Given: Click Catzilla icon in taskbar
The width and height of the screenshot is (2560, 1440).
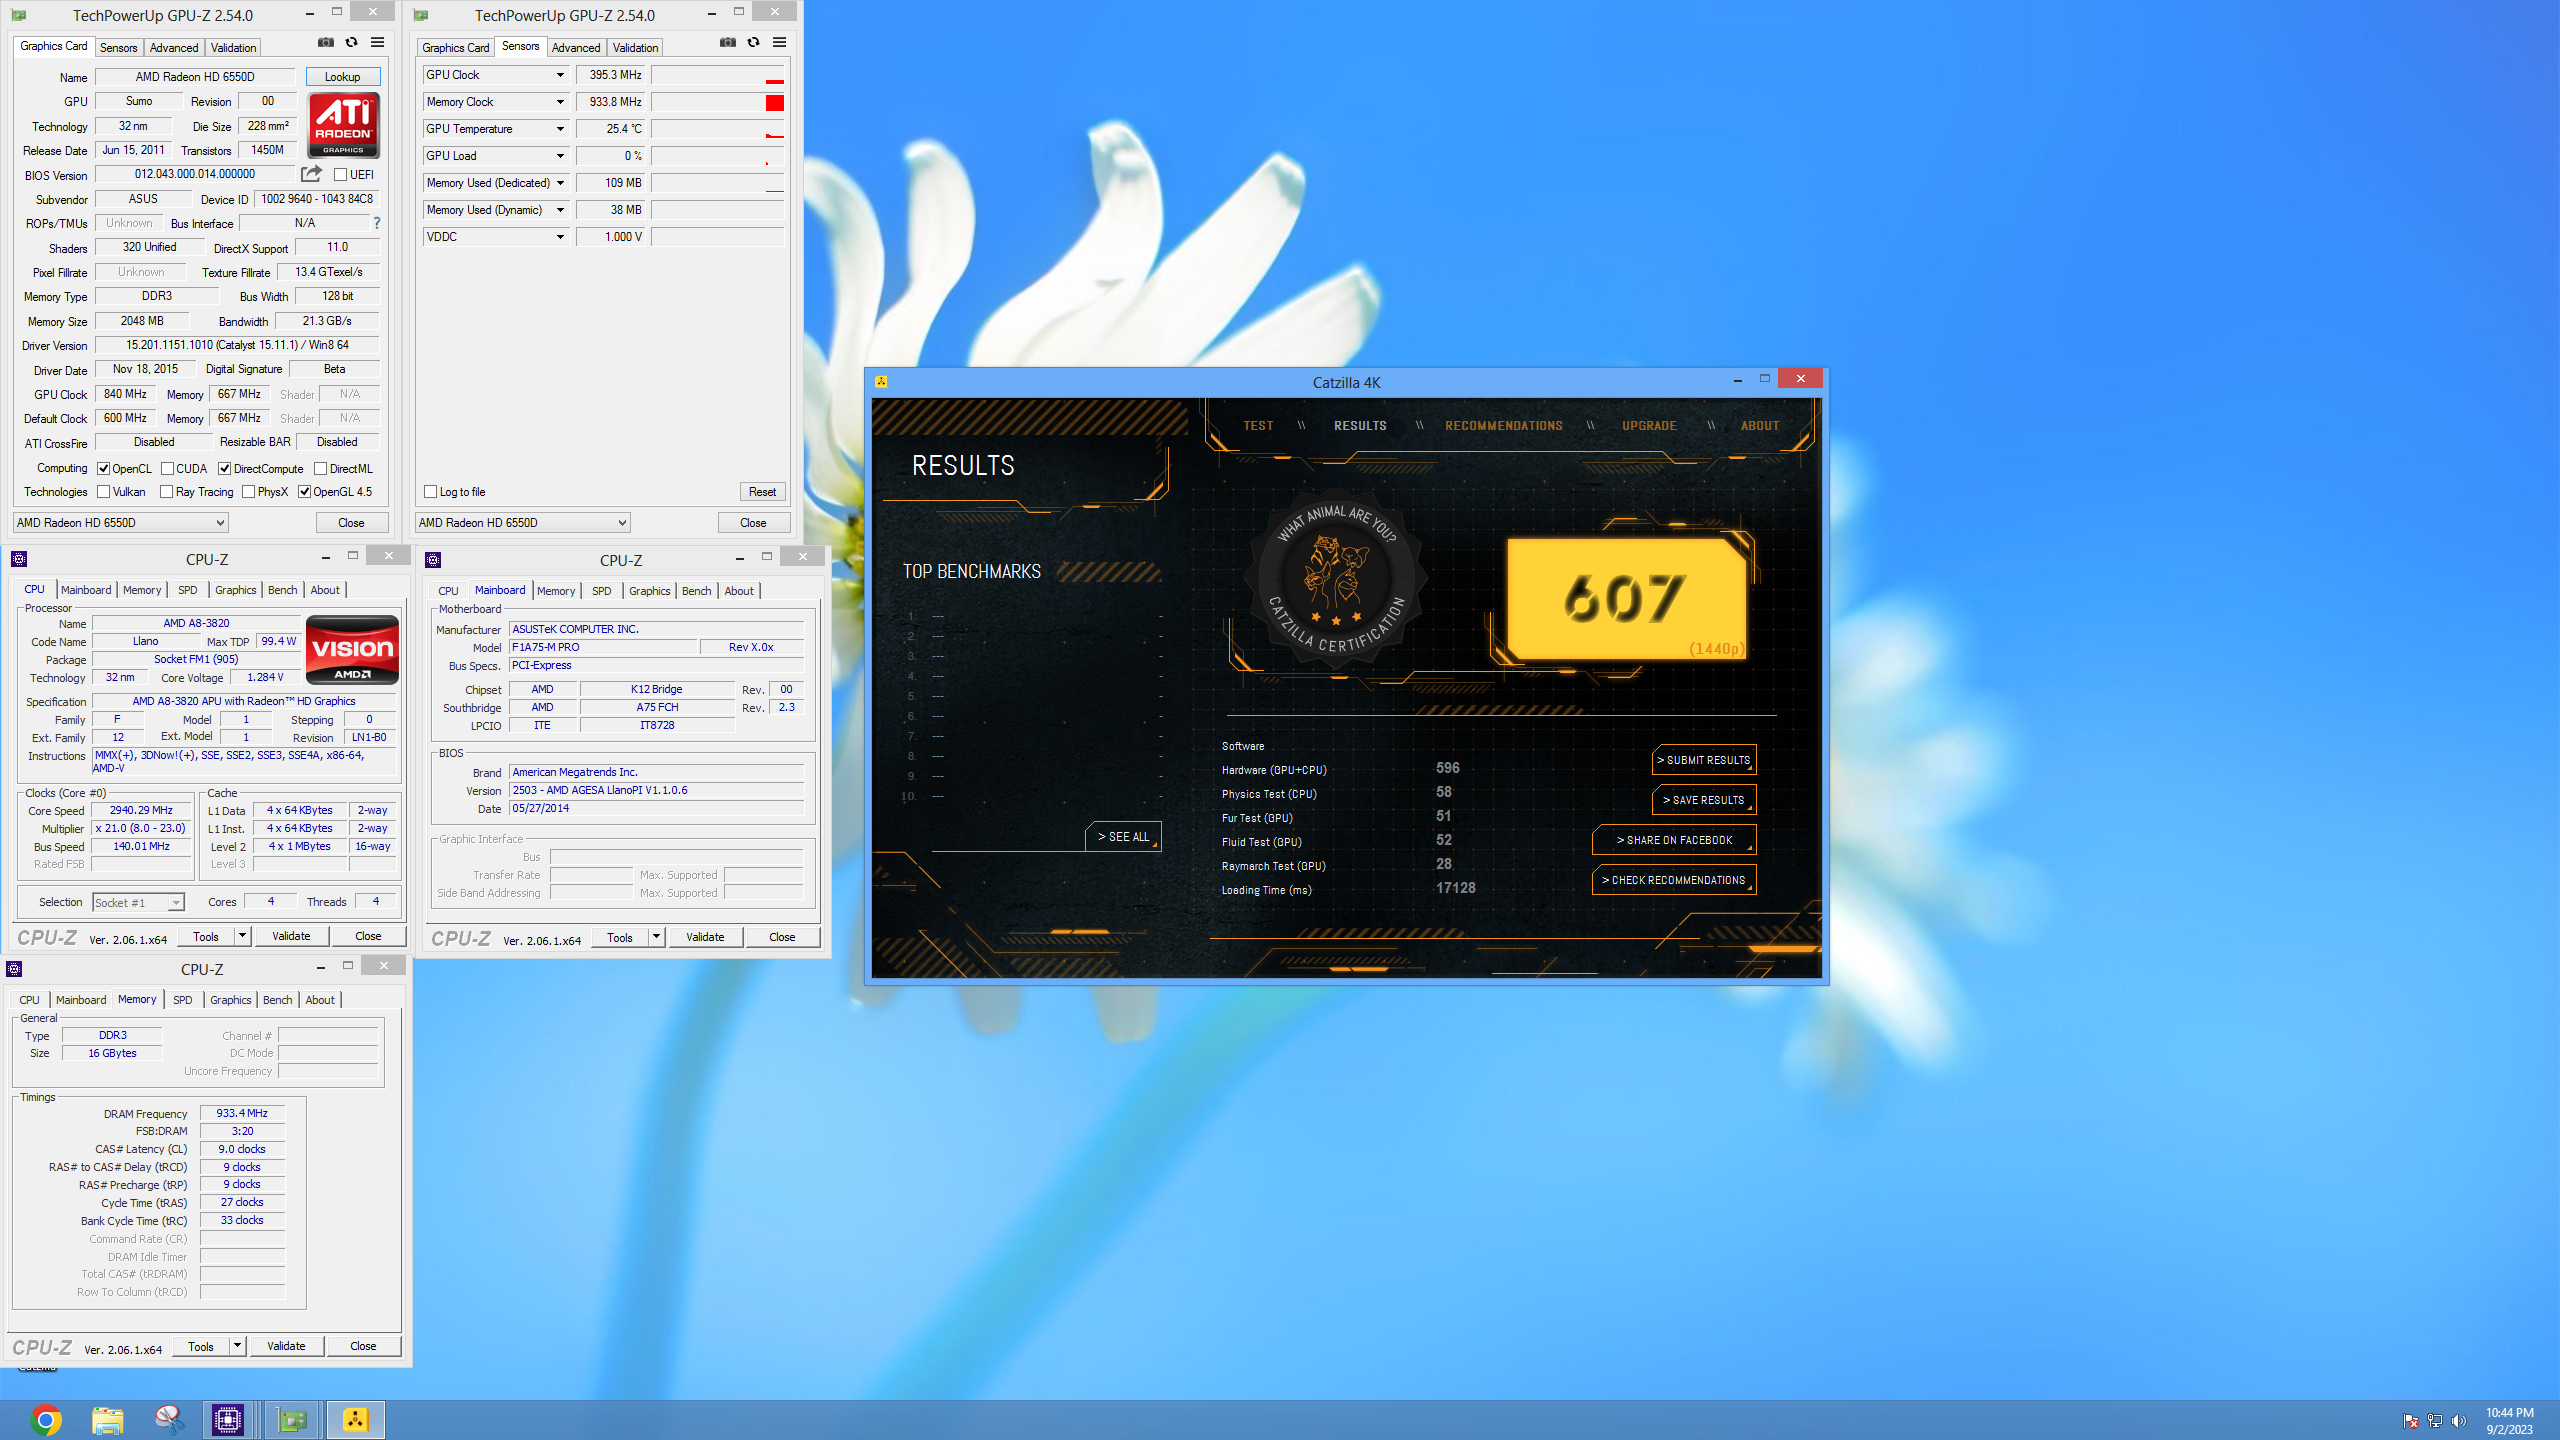Looking at the screenshot, I should 356,1420.
